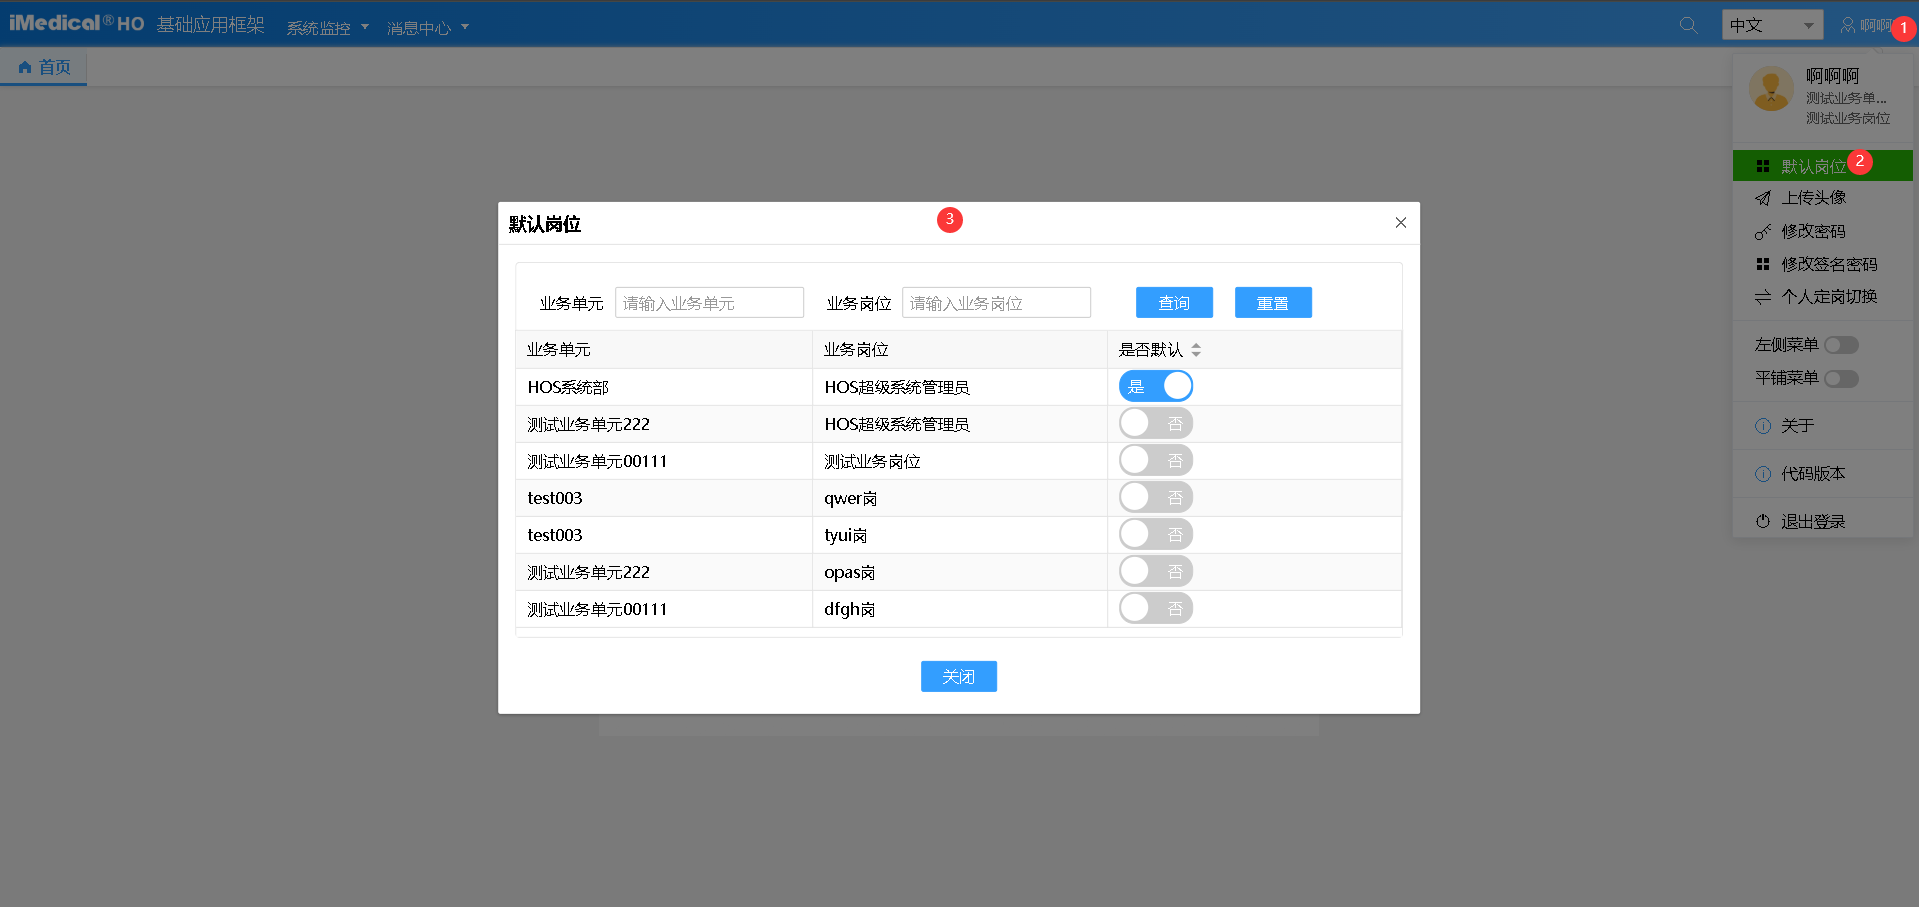Click the search magnifier icon in header

[1688, 25]
